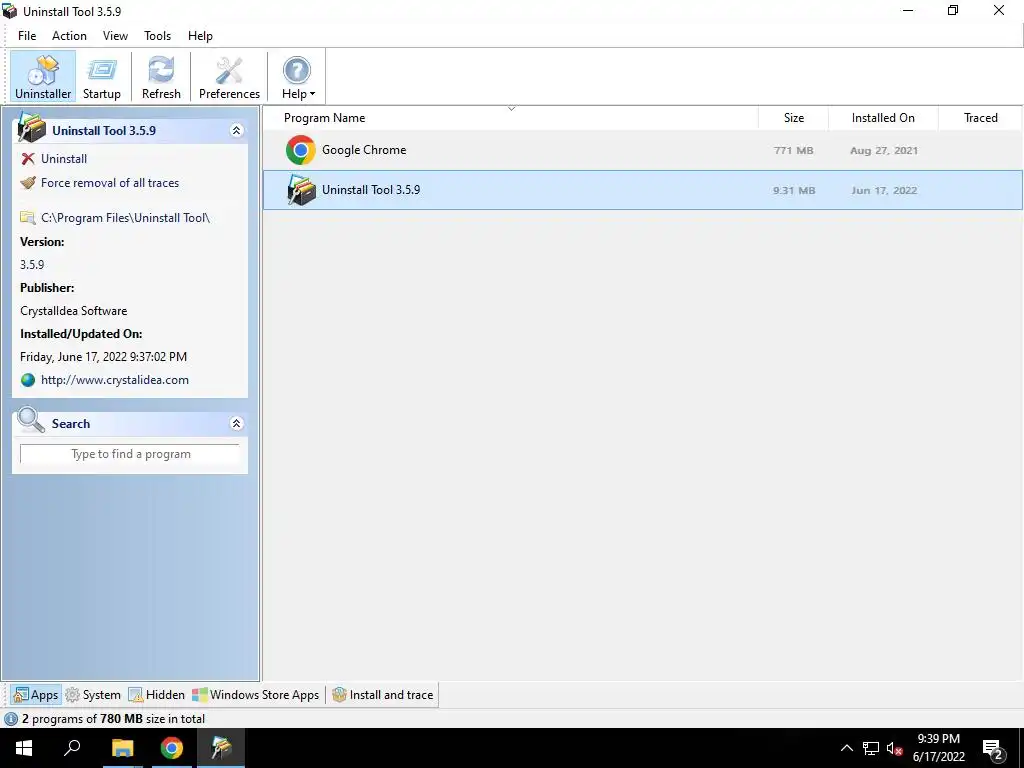Click the red X Uninstall icon
Viewport: 1024px width, 768px height.
coord(27,159)
